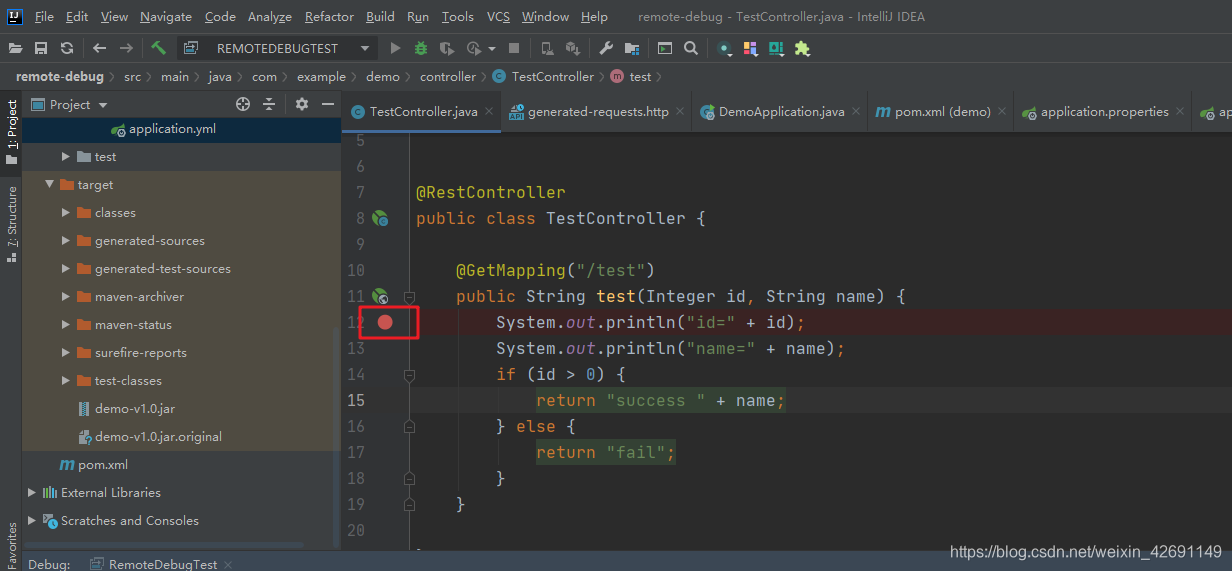Image resolution: width=1232 pixels, height=571 pixels.
Task: Expand Scratches and Consoles node
Action: point(32,520)
